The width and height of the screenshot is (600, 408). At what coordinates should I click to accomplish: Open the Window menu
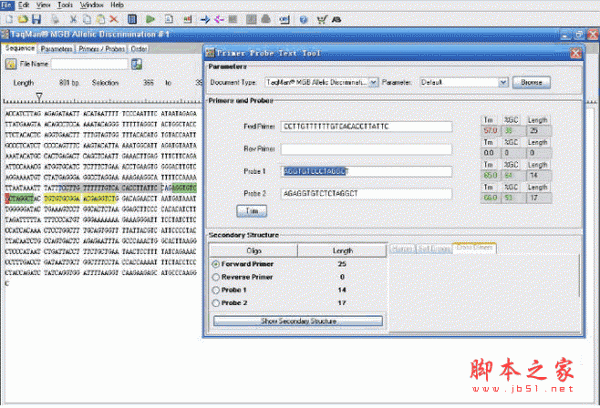[91, 5]
